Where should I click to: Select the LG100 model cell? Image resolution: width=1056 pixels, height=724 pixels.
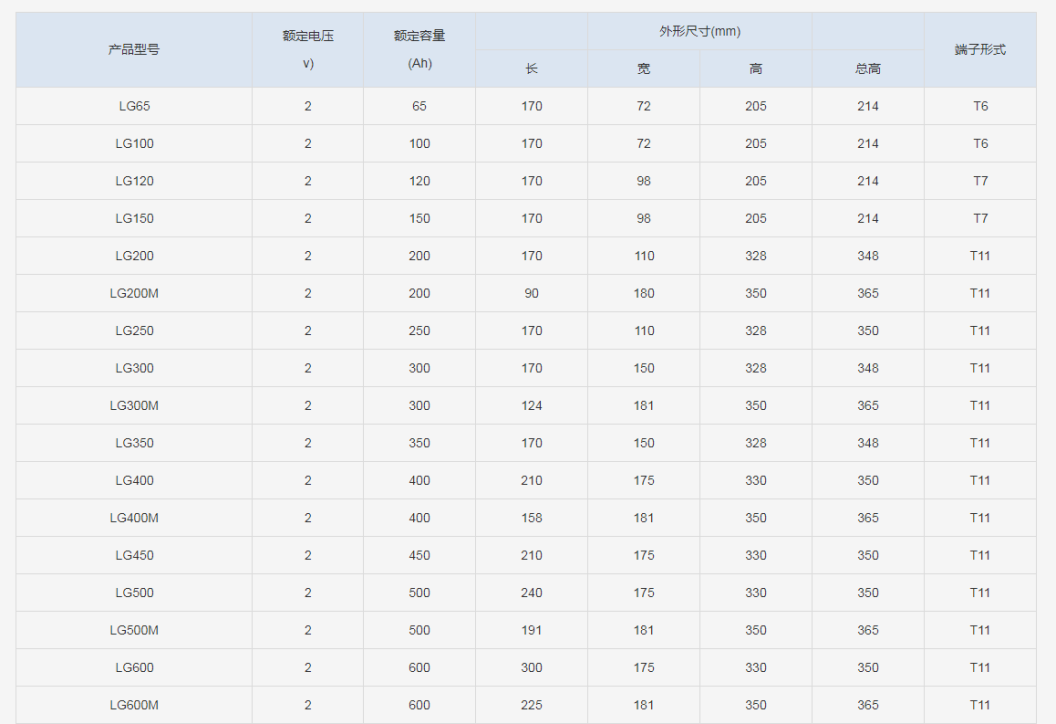[134, 143]
